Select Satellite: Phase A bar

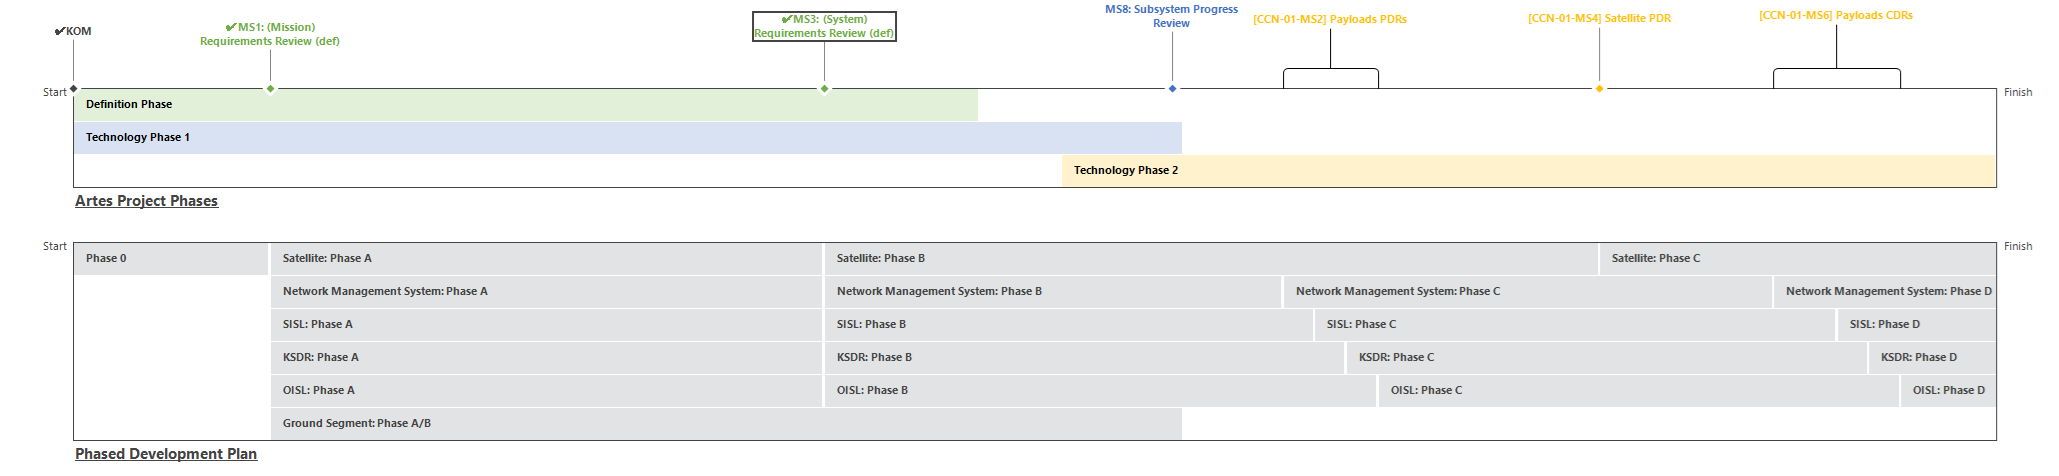point(546,259)
